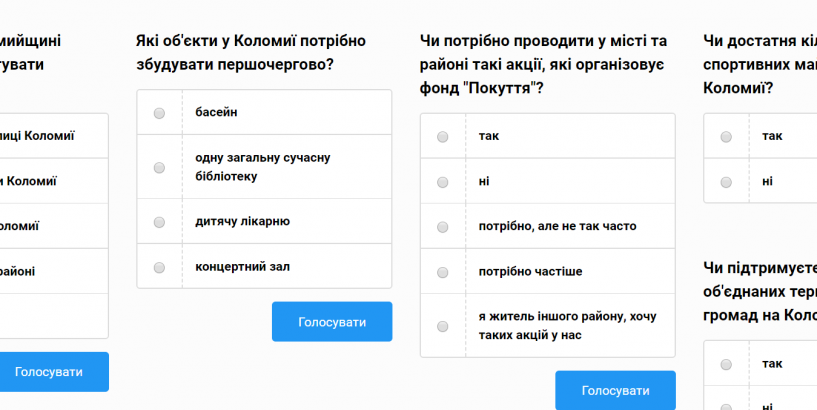Click the 'дитячу лікарню' answer label text
This screenshot has width=817, height=410.
pos(242,221)
